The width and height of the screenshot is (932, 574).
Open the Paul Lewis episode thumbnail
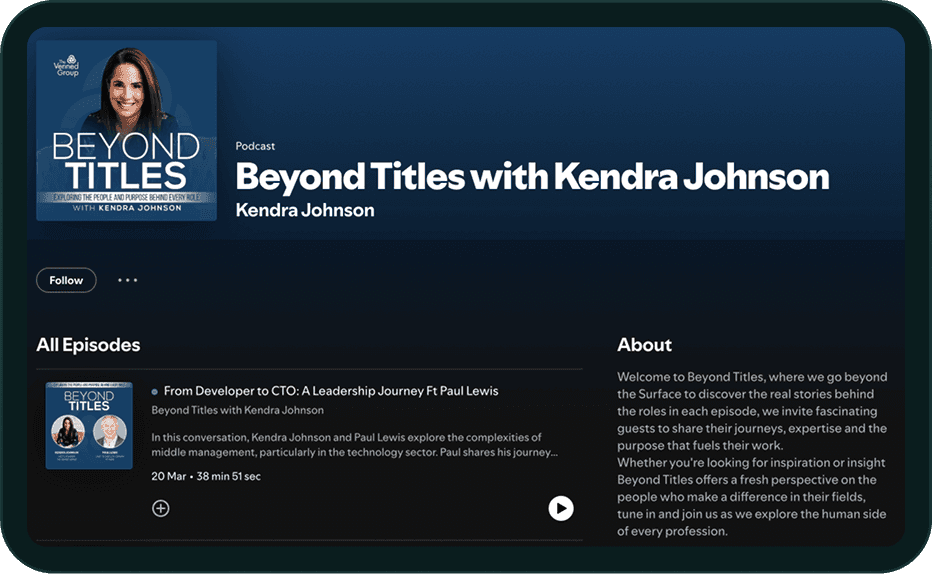(89, 425)
